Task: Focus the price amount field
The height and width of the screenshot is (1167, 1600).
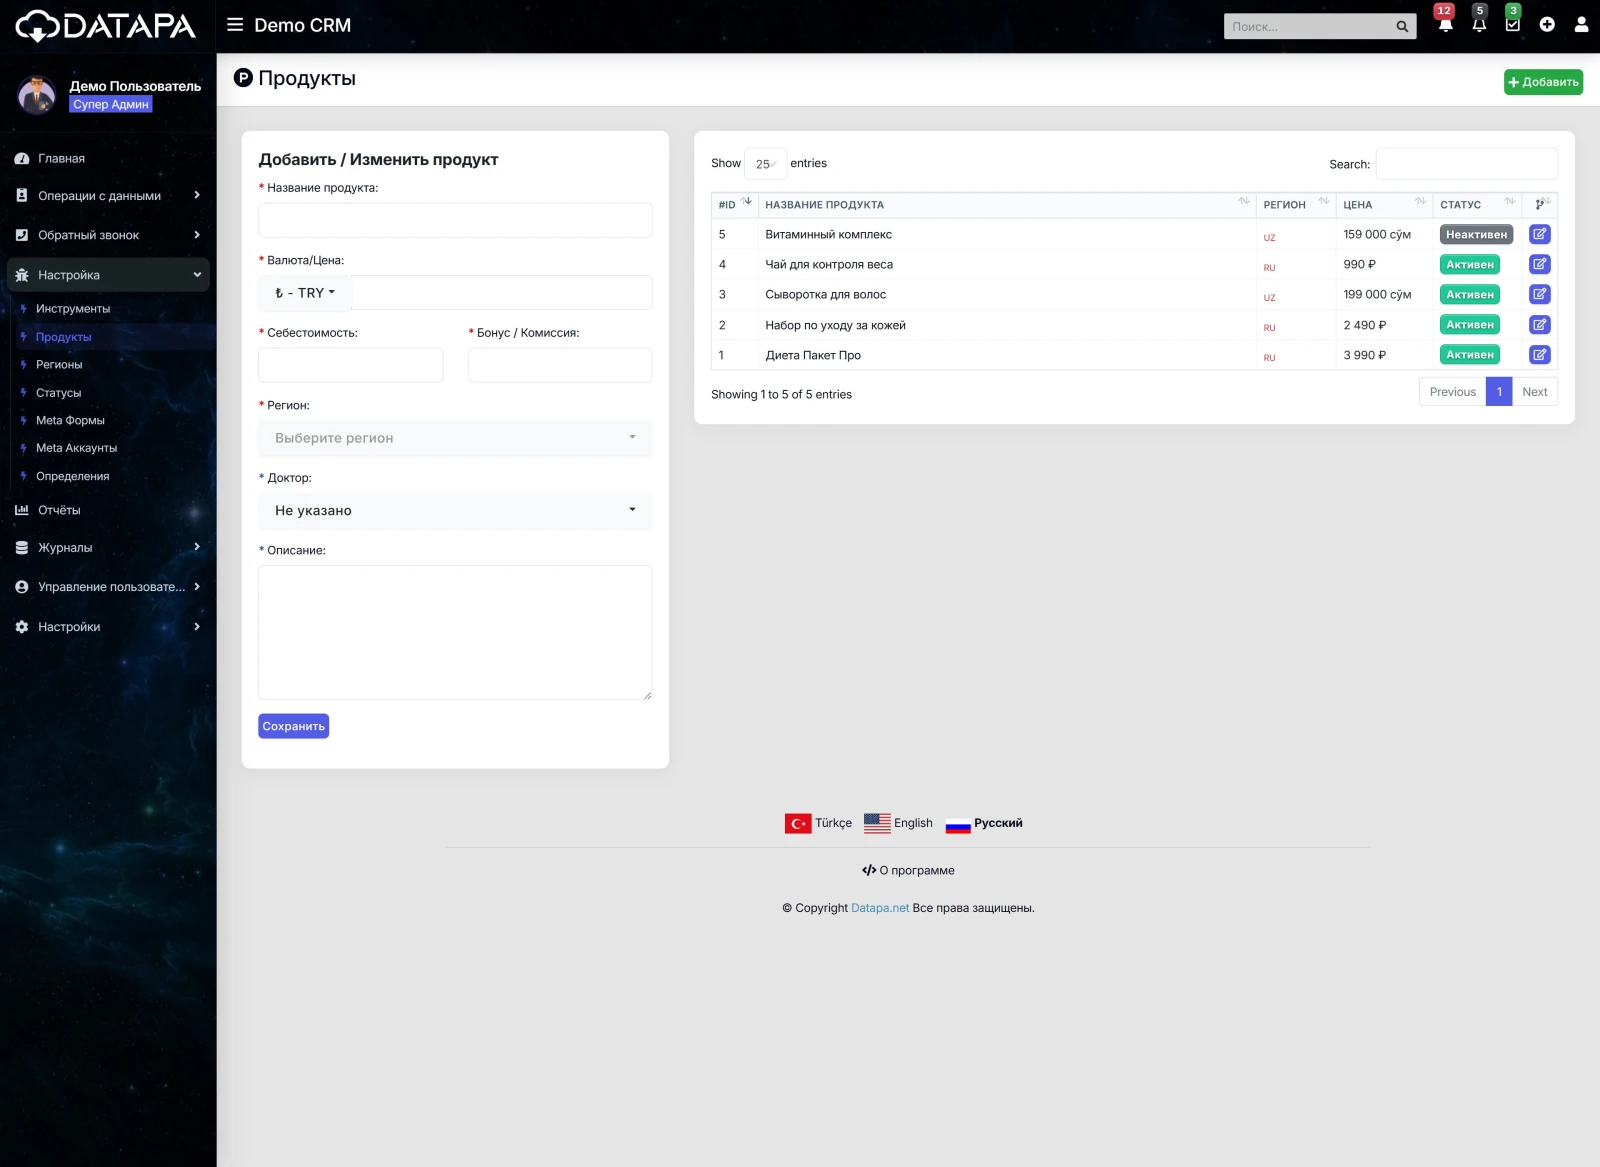Action: pyautogui.click(x=502, y=293)
